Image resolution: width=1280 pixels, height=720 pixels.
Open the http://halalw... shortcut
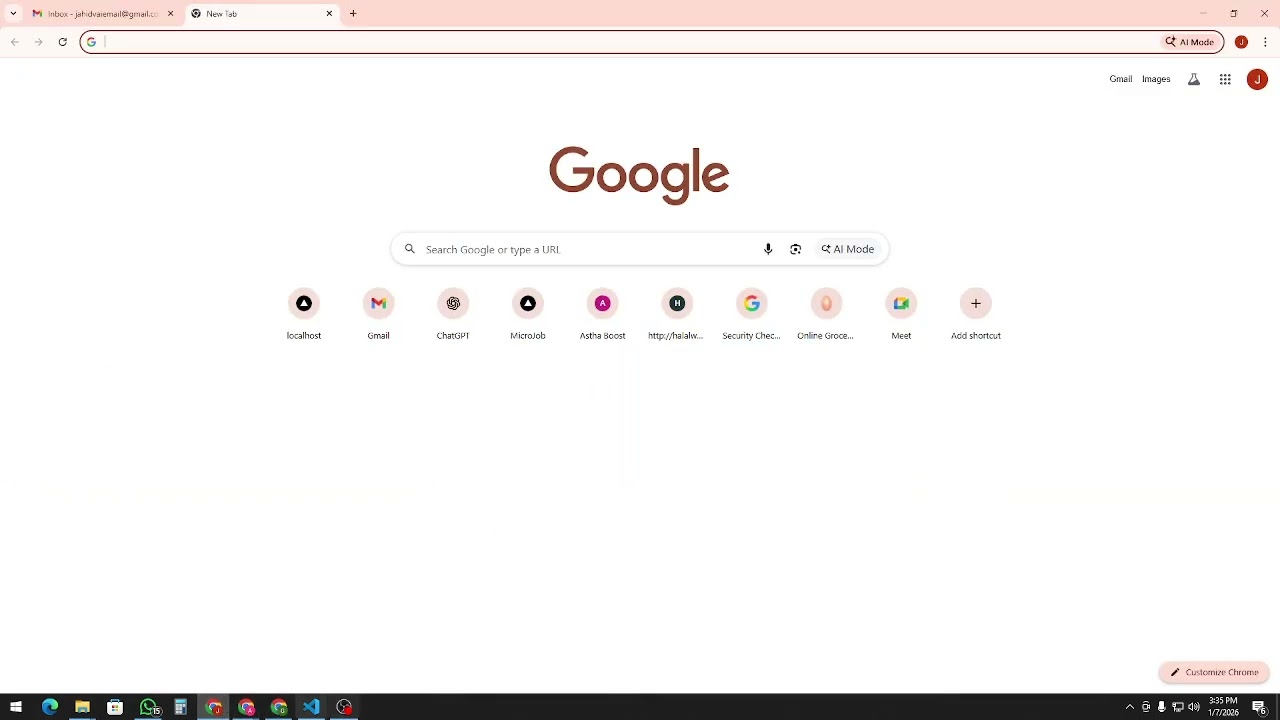(677, 314)
